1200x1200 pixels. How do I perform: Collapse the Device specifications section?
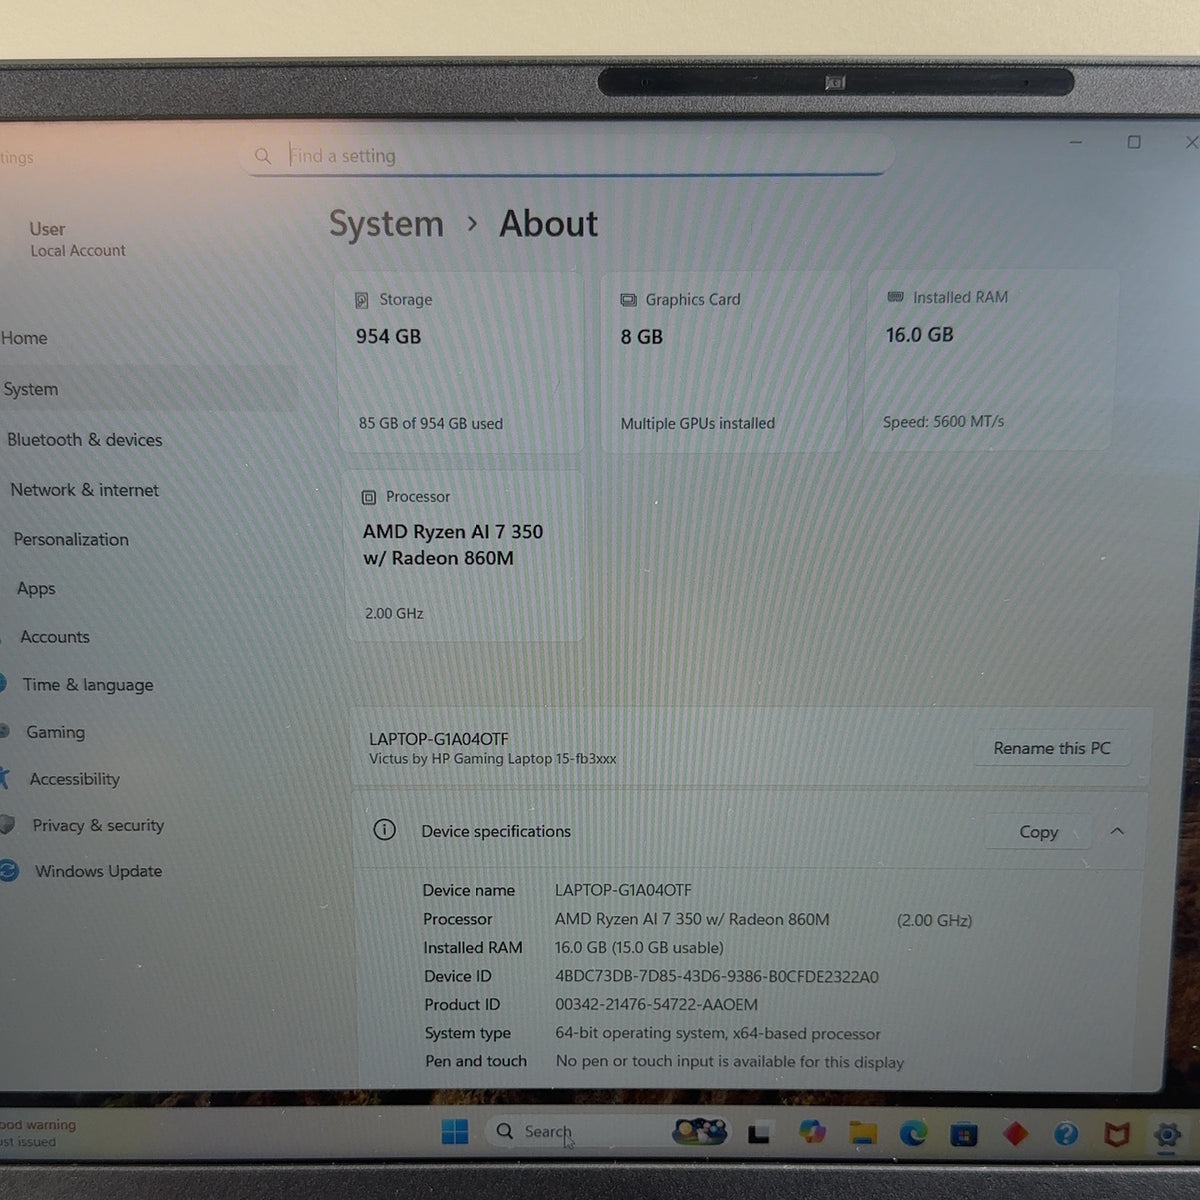1117,831
